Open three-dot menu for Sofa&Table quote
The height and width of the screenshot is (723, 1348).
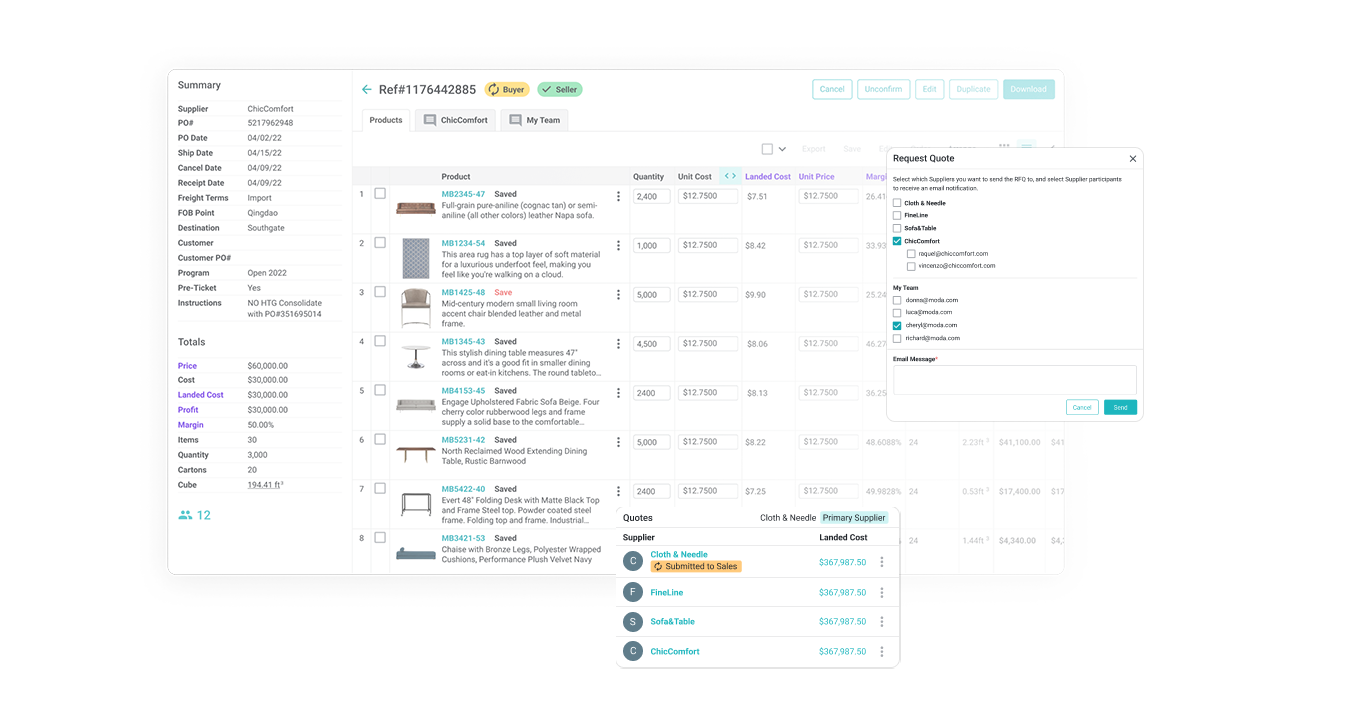pos(881,621)
